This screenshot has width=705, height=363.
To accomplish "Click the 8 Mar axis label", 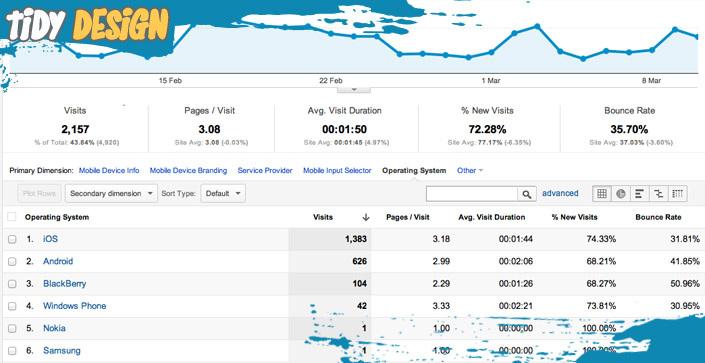I will click(651, 81).
